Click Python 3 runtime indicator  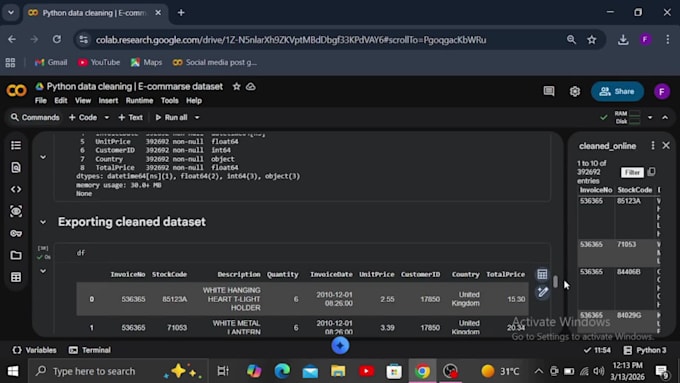pos(644,350)
